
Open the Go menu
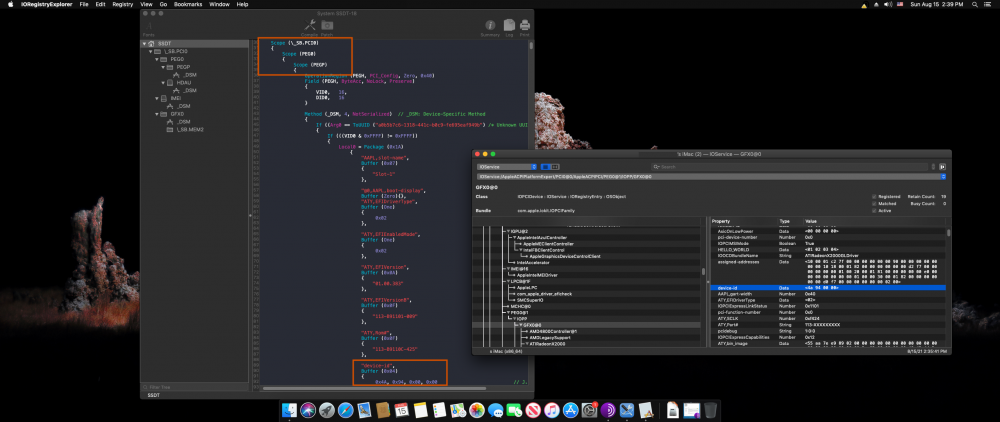pyautogui.click(x=163, y=4)
